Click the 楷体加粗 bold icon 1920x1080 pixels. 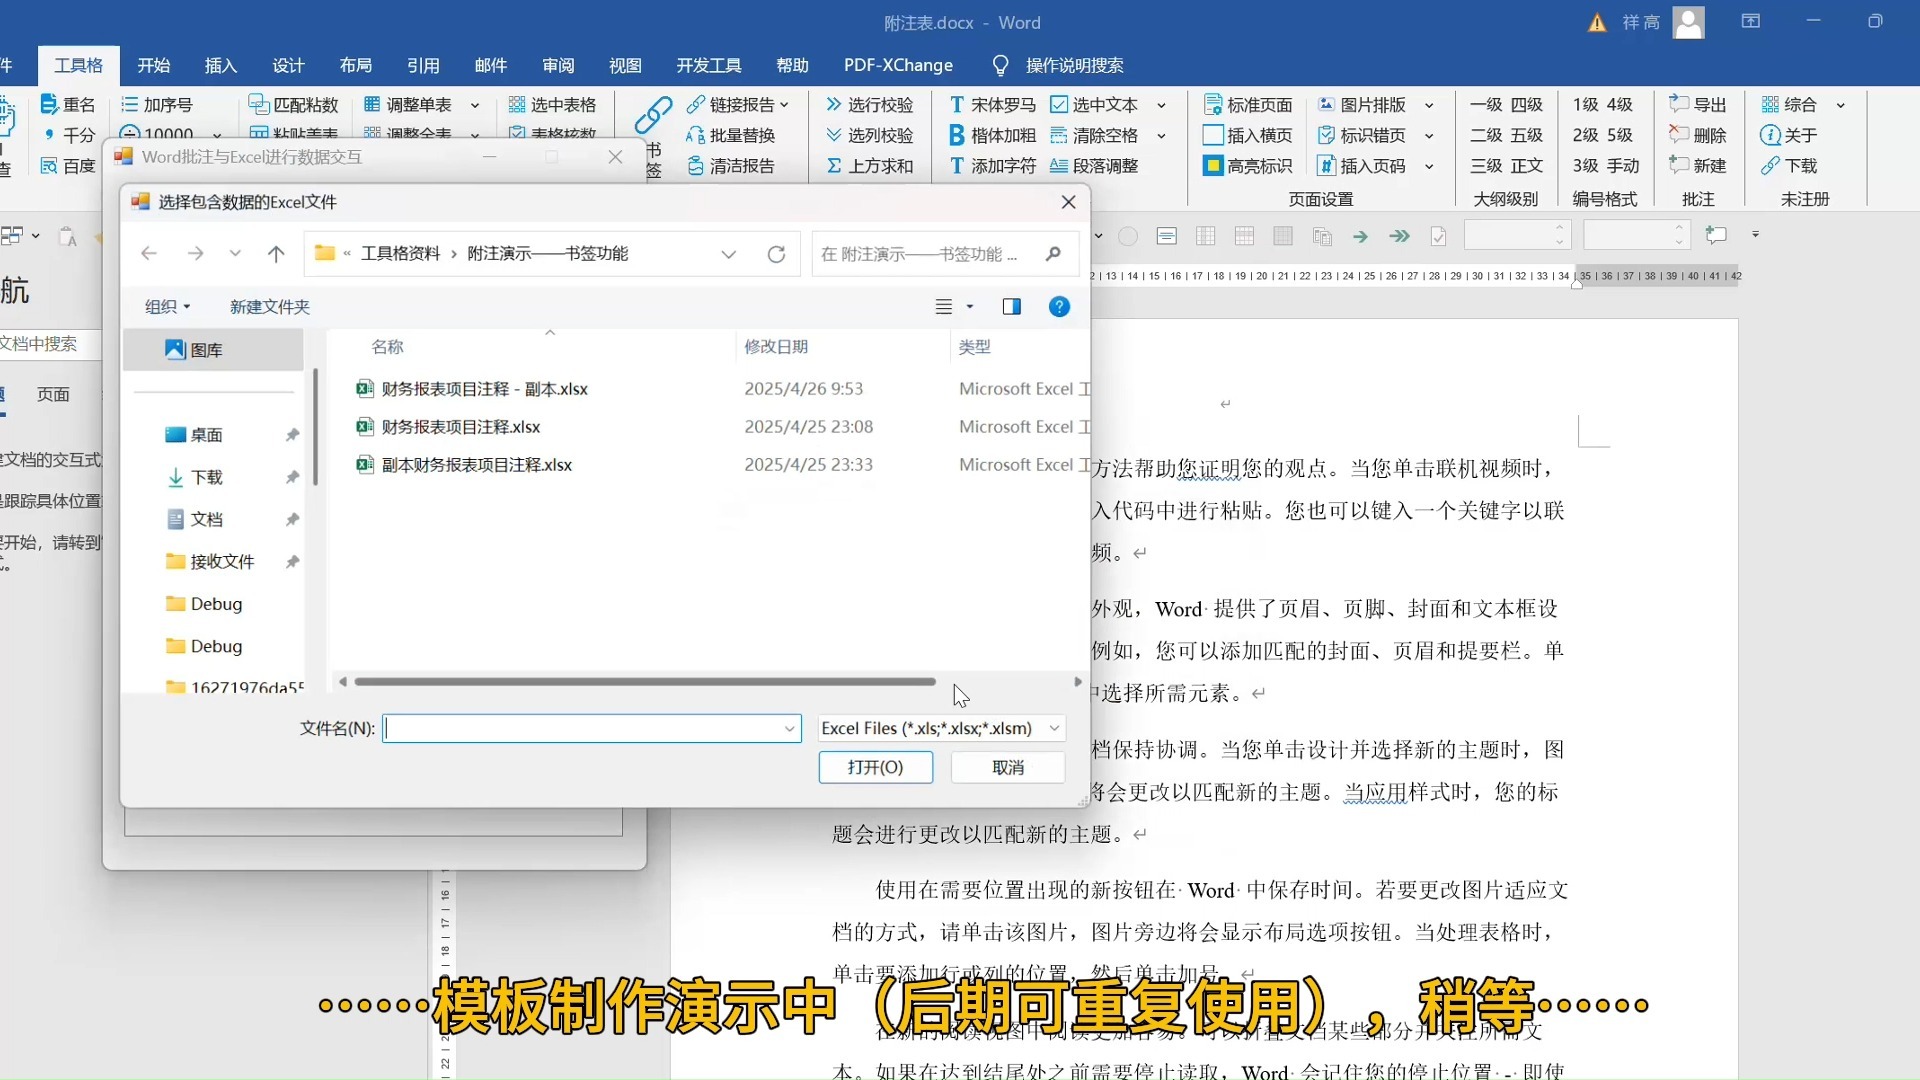pos(957,135)
